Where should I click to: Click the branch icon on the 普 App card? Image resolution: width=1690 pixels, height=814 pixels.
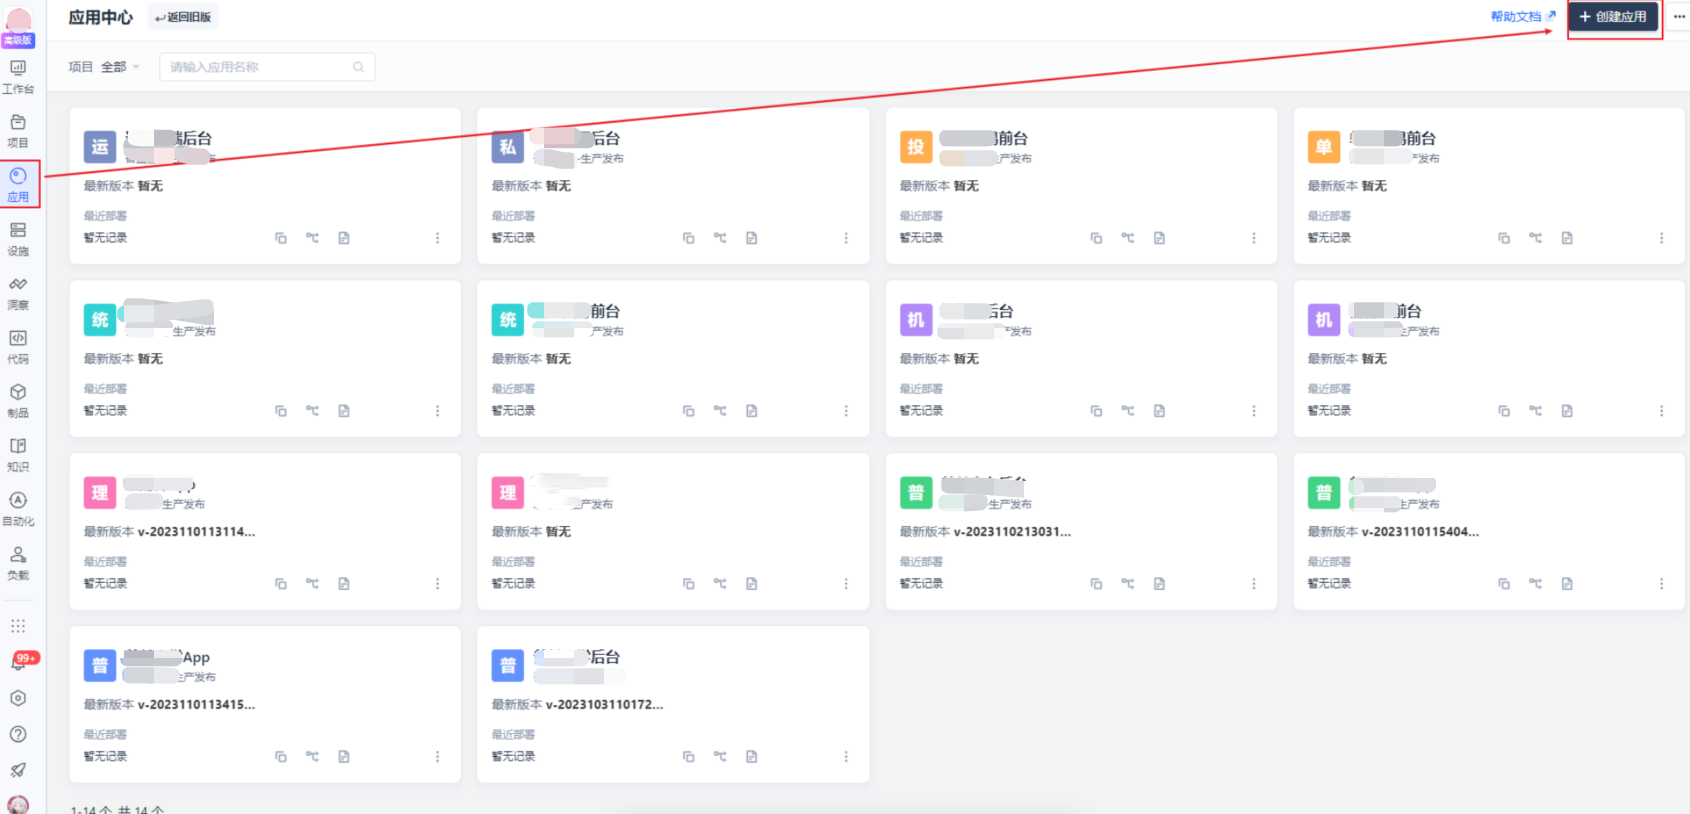pyautogui.click(x=312, y=757)
